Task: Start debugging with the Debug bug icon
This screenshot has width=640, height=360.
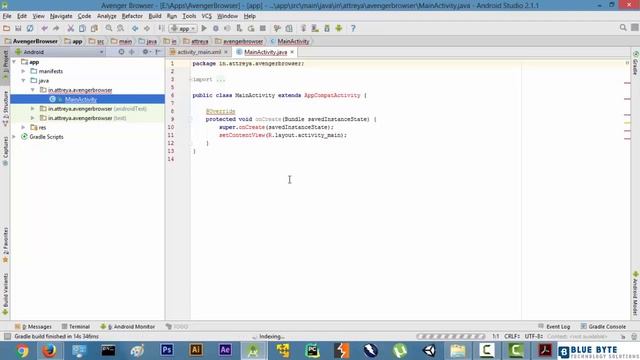Action: (216, 28)
